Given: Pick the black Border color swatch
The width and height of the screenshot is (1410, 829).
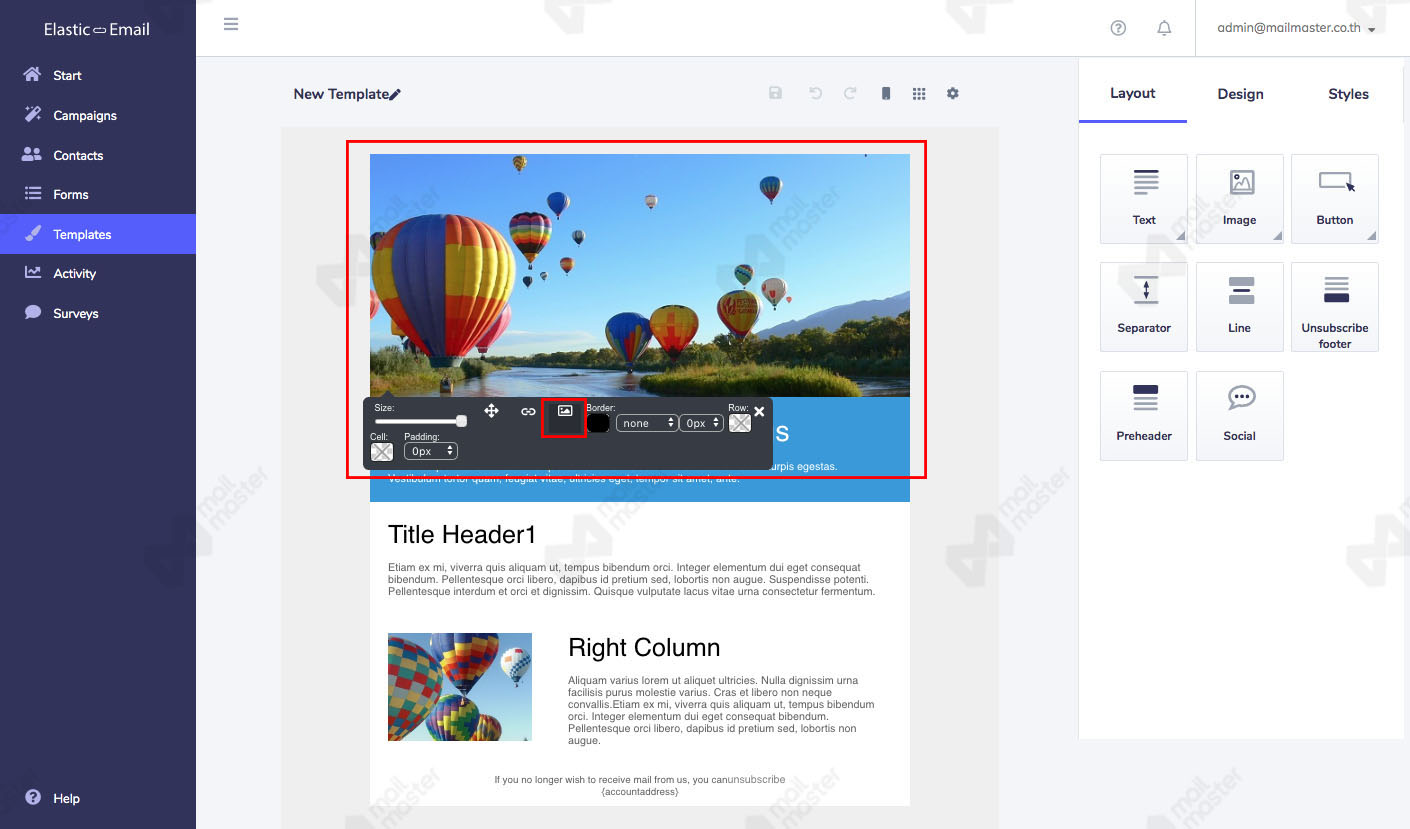Looking at the screenshot, I should click(x=599, y=423).
